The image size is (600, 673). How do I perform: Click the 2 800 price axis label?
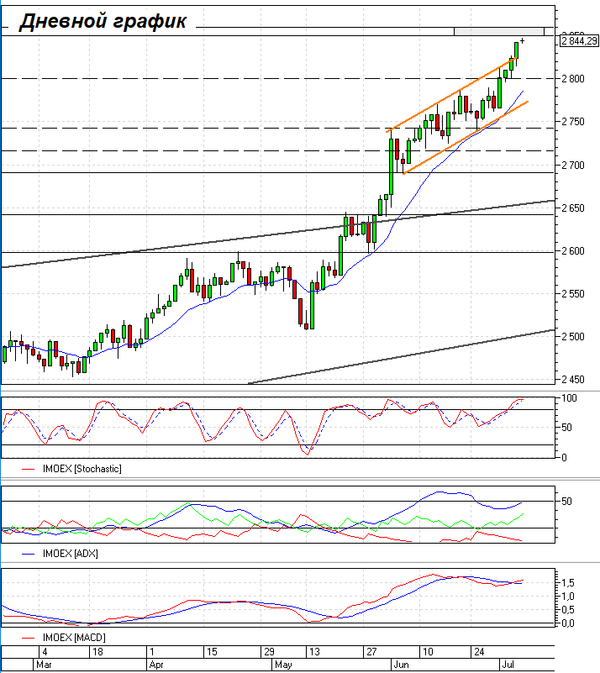tap(573, 79)
